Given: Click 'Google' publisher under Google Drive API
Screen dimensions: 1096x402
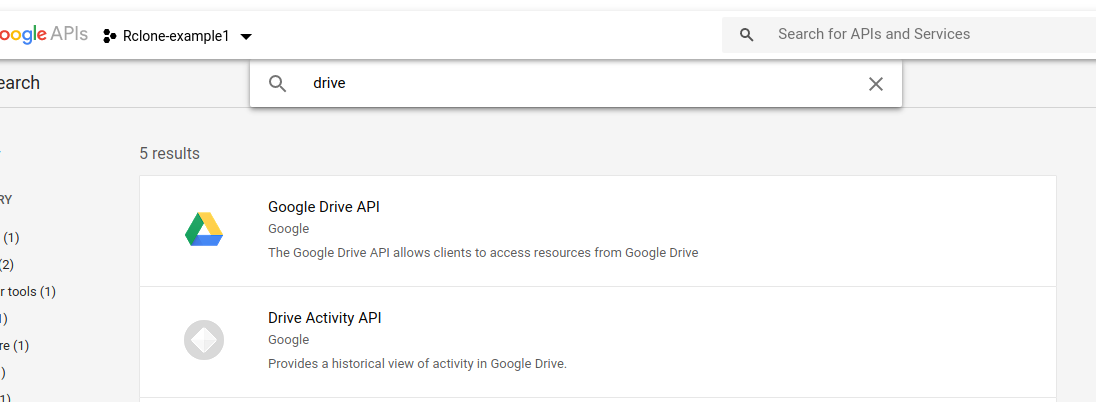Looking at the screenshot, I should coord(289,229).
